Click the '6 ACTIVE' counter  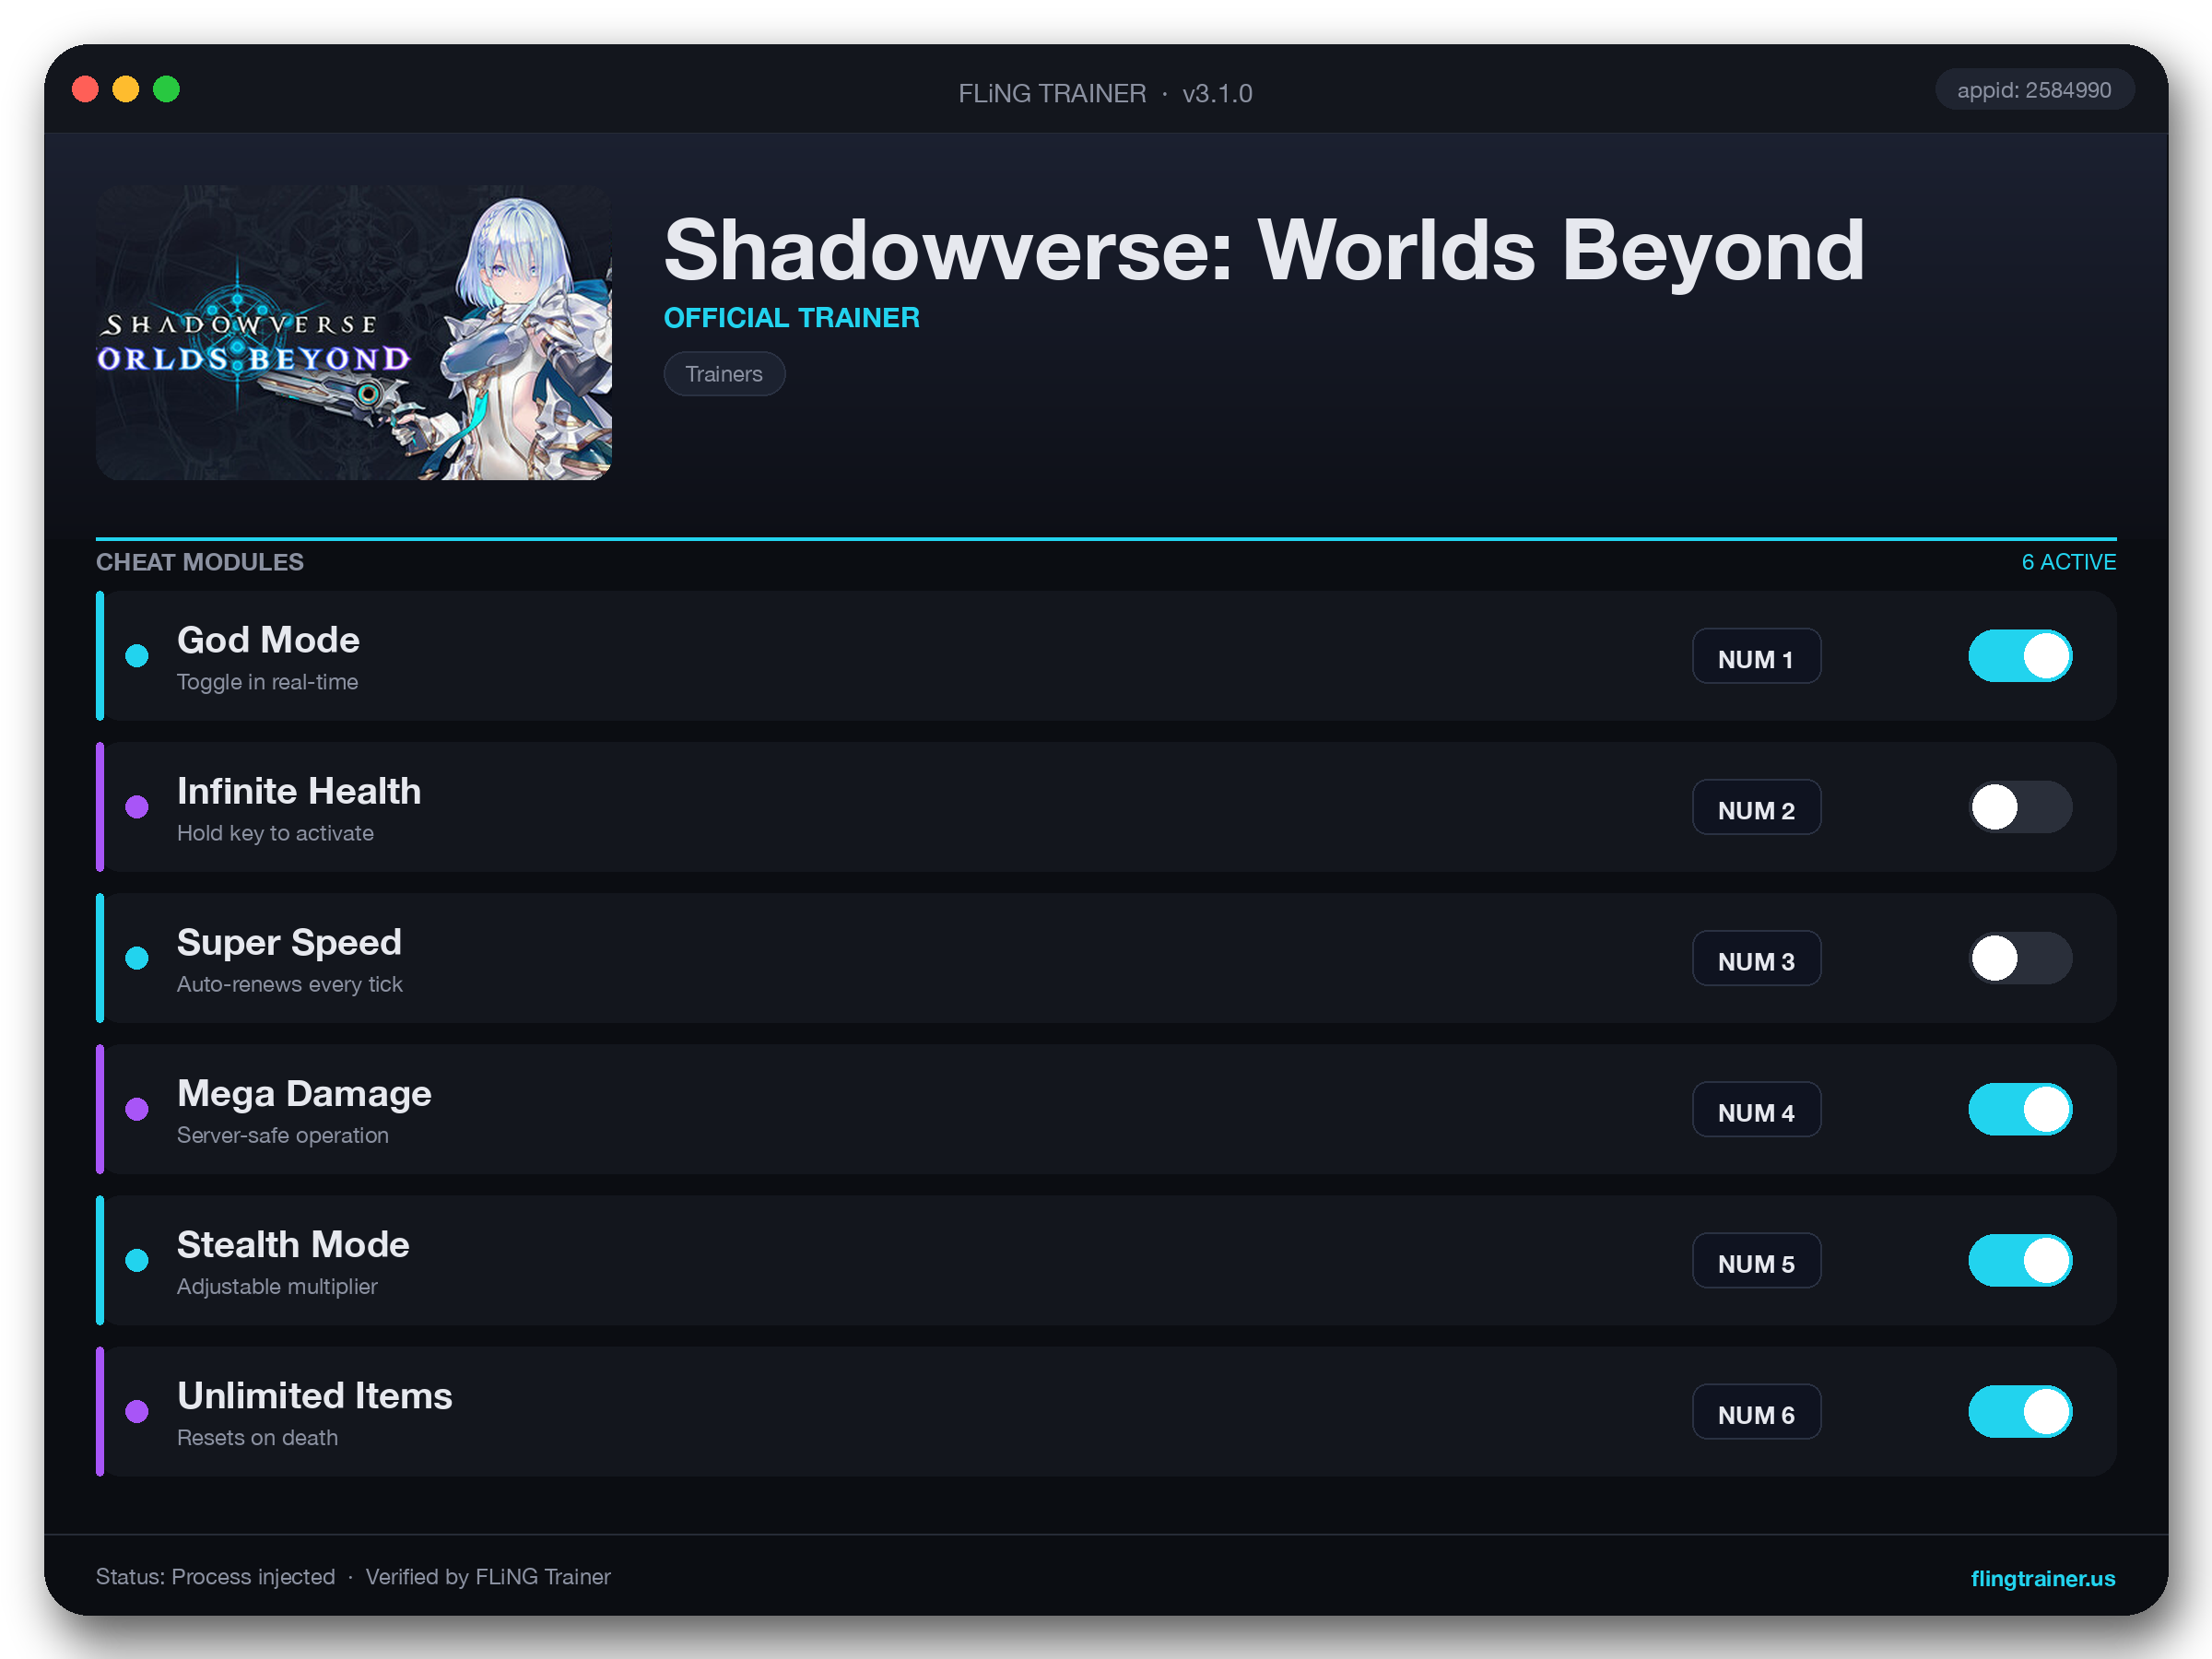coord(2068,562)
